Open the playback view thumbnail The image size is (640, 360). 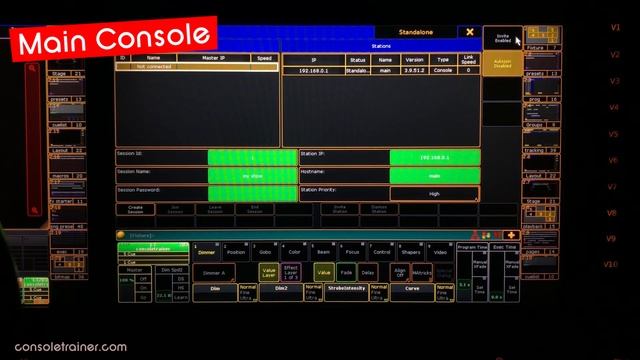pos(541,218)
